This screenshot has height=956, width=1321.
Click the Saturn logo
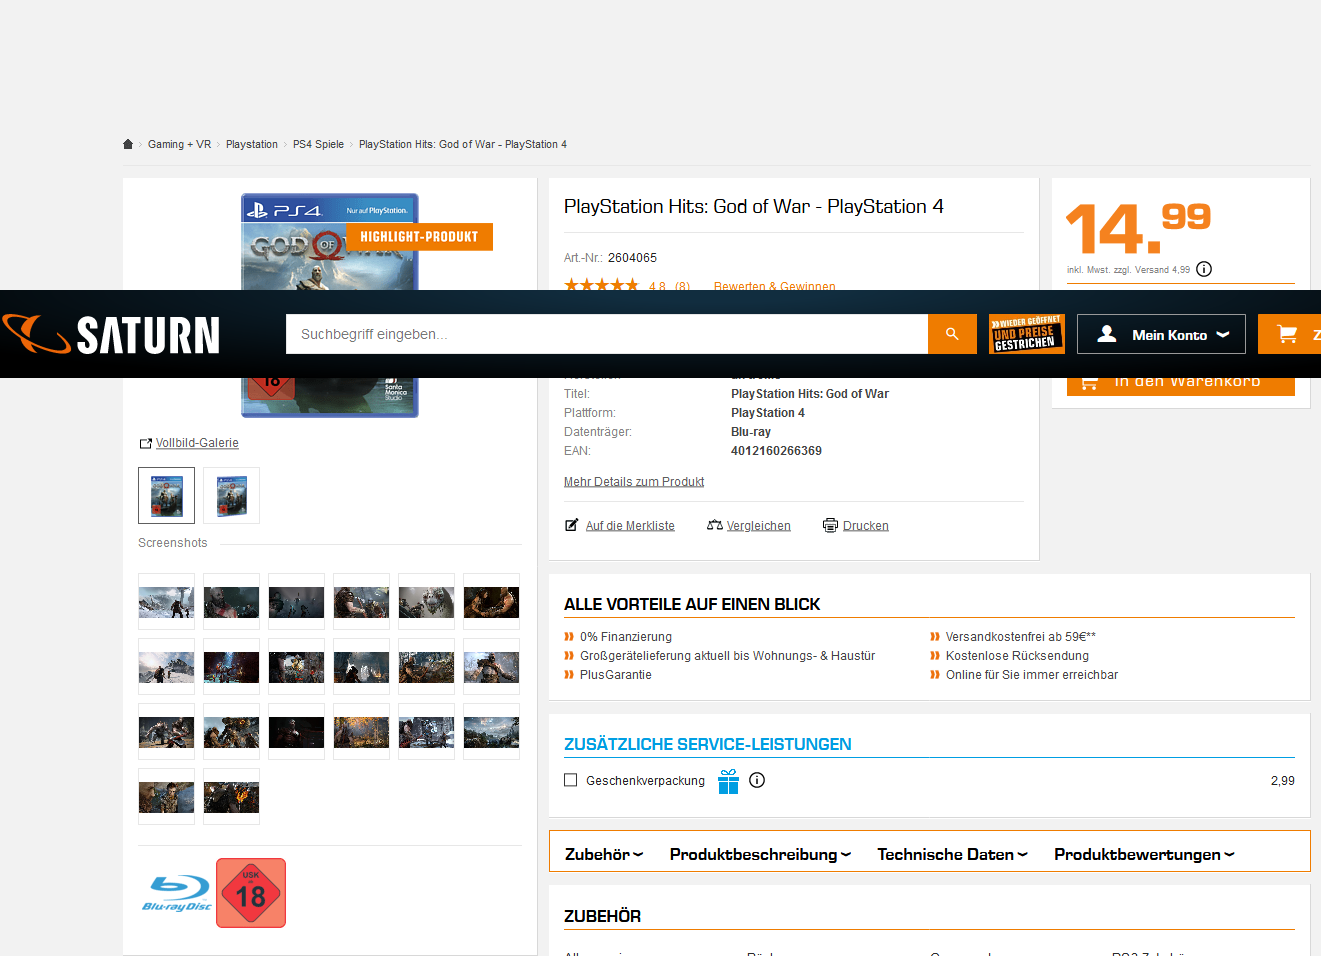pyautogui.click(x=112, y=334)
